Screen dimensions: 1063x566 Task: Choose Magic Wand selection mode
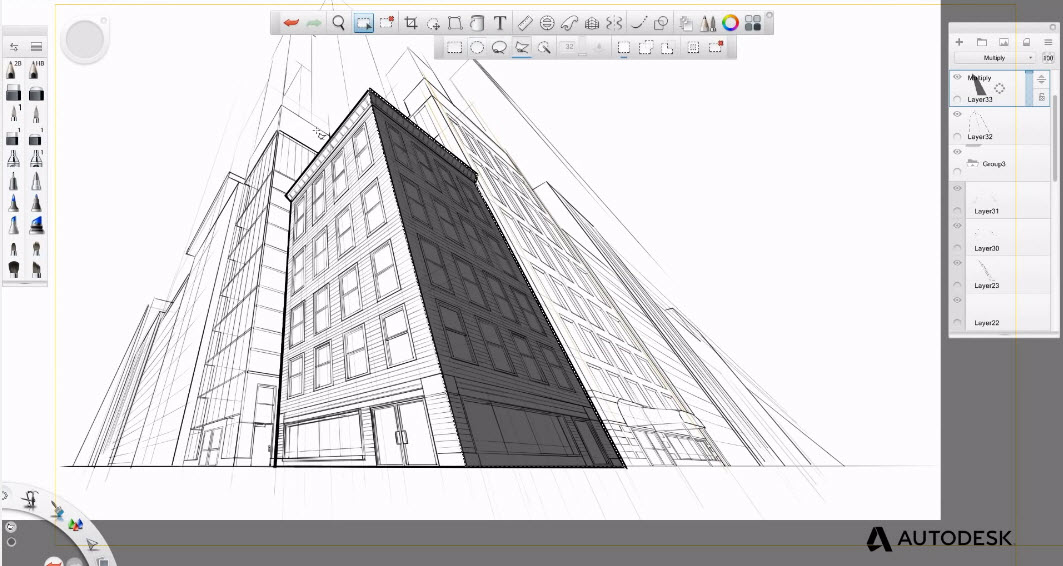pyautogui.click(x=544, y=47)
